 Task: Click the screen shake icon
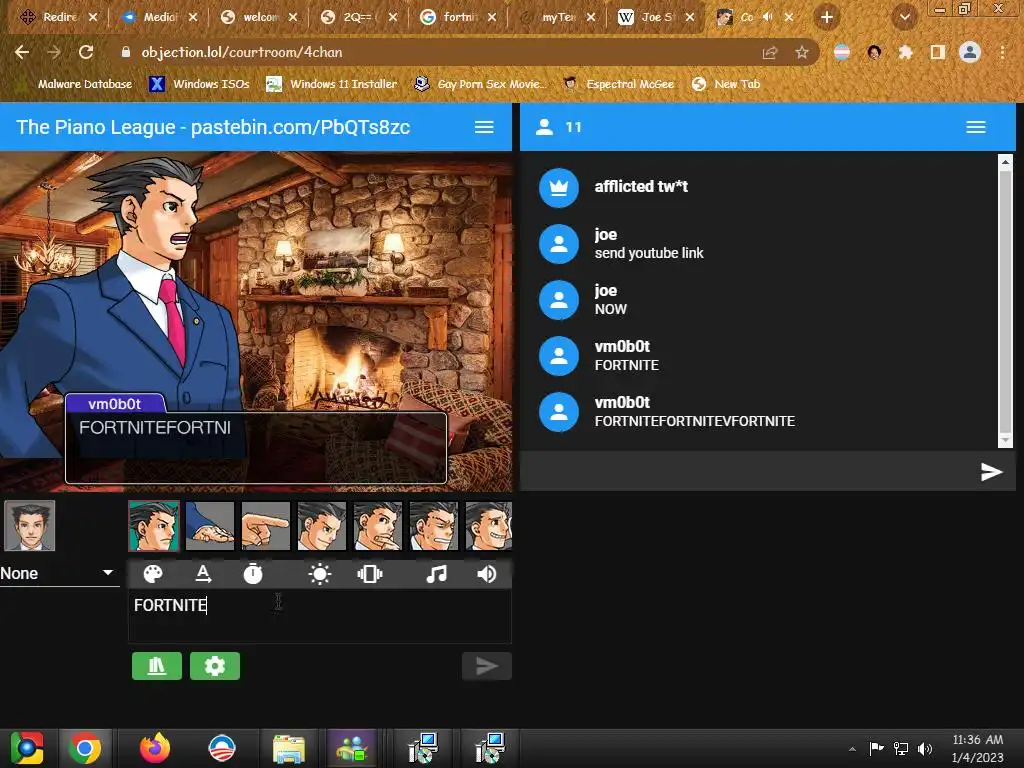click(x=370, y=574)
